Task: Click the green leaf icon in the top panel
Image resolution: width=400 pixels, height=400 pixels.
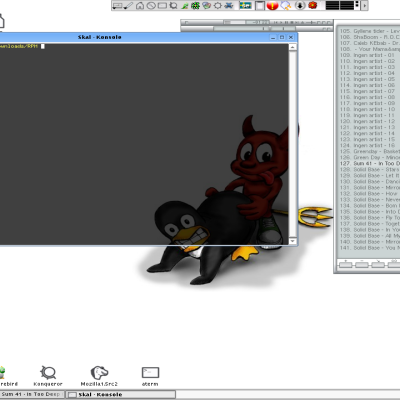Action: [185, 6]
